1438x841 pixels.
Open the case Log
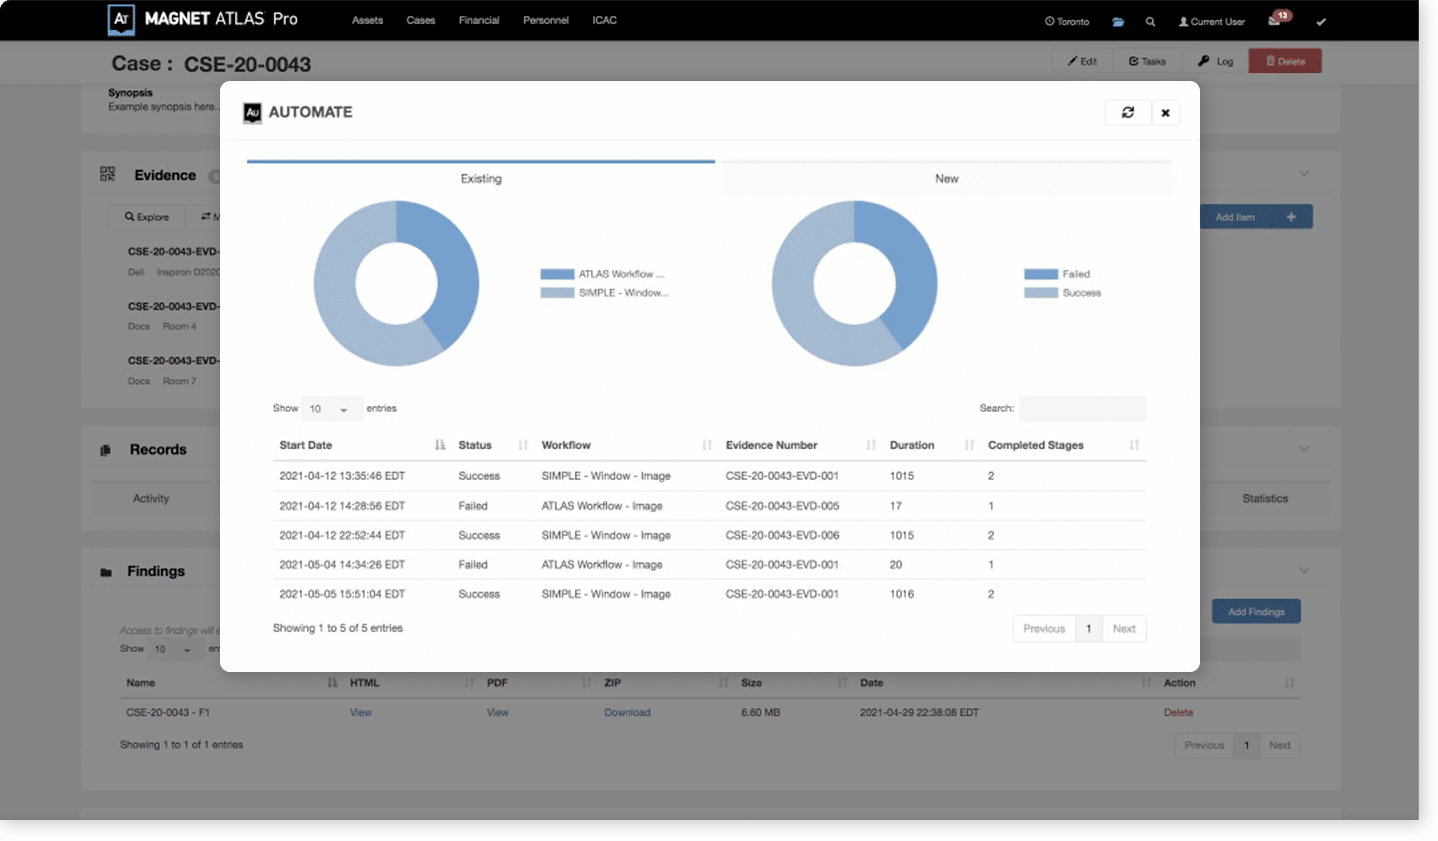coord(1215,61)
